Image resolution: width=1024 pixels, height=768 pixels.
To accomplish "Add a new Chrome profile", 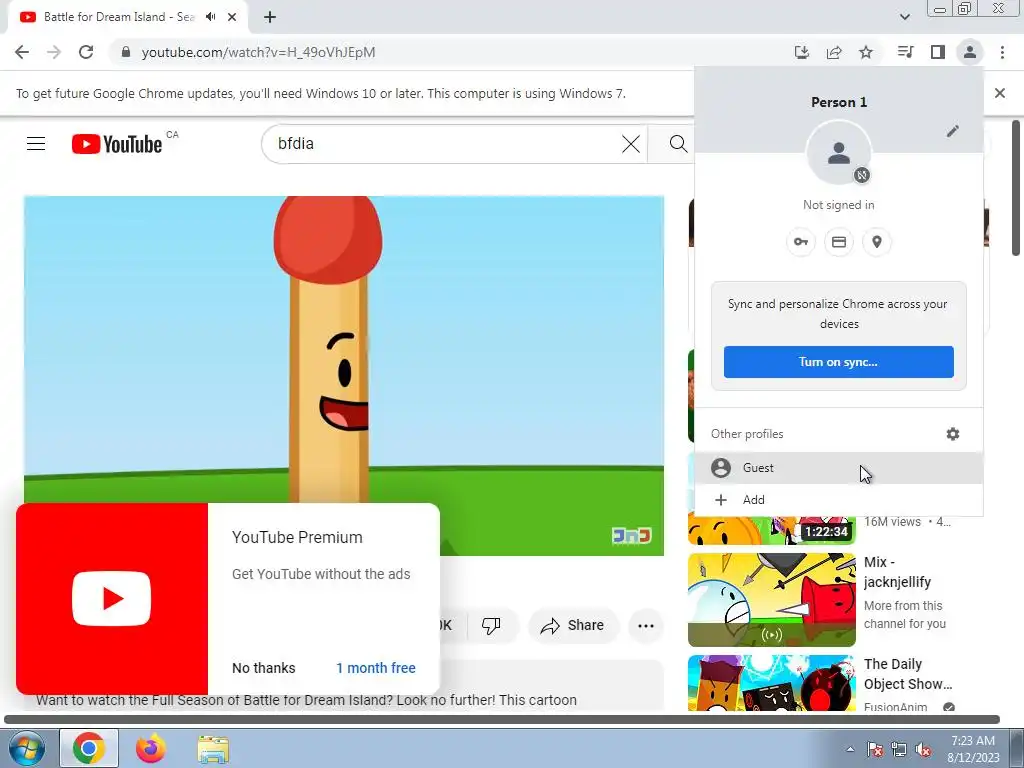I will (839, 500).
